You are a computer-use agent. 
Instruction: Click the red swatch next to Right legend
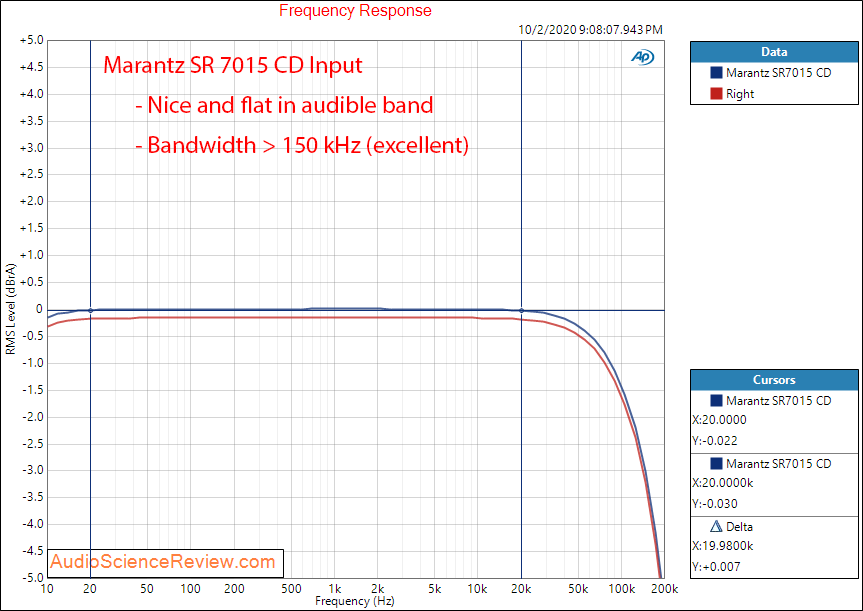click(x=716, y=94)
